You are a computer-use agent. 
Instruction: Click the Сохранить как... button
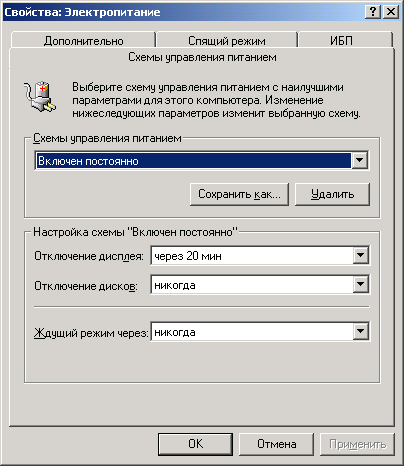(239, 194)
